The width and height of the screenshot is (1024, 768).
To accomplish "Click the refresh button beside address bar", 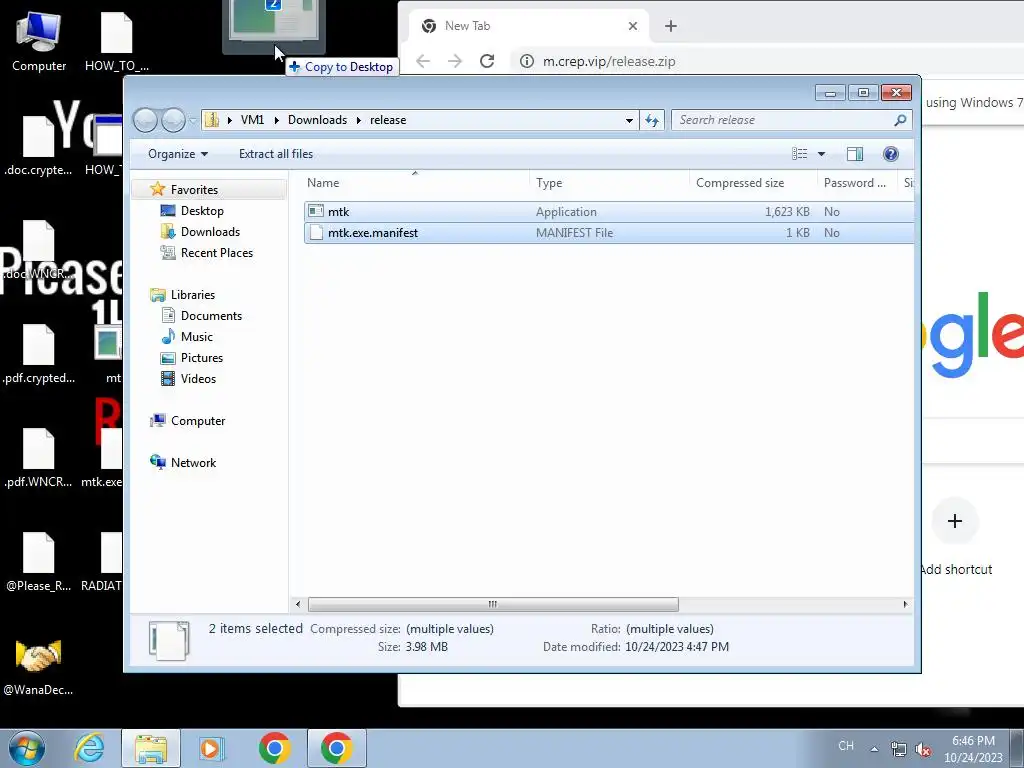I will (x=652, y=120).
